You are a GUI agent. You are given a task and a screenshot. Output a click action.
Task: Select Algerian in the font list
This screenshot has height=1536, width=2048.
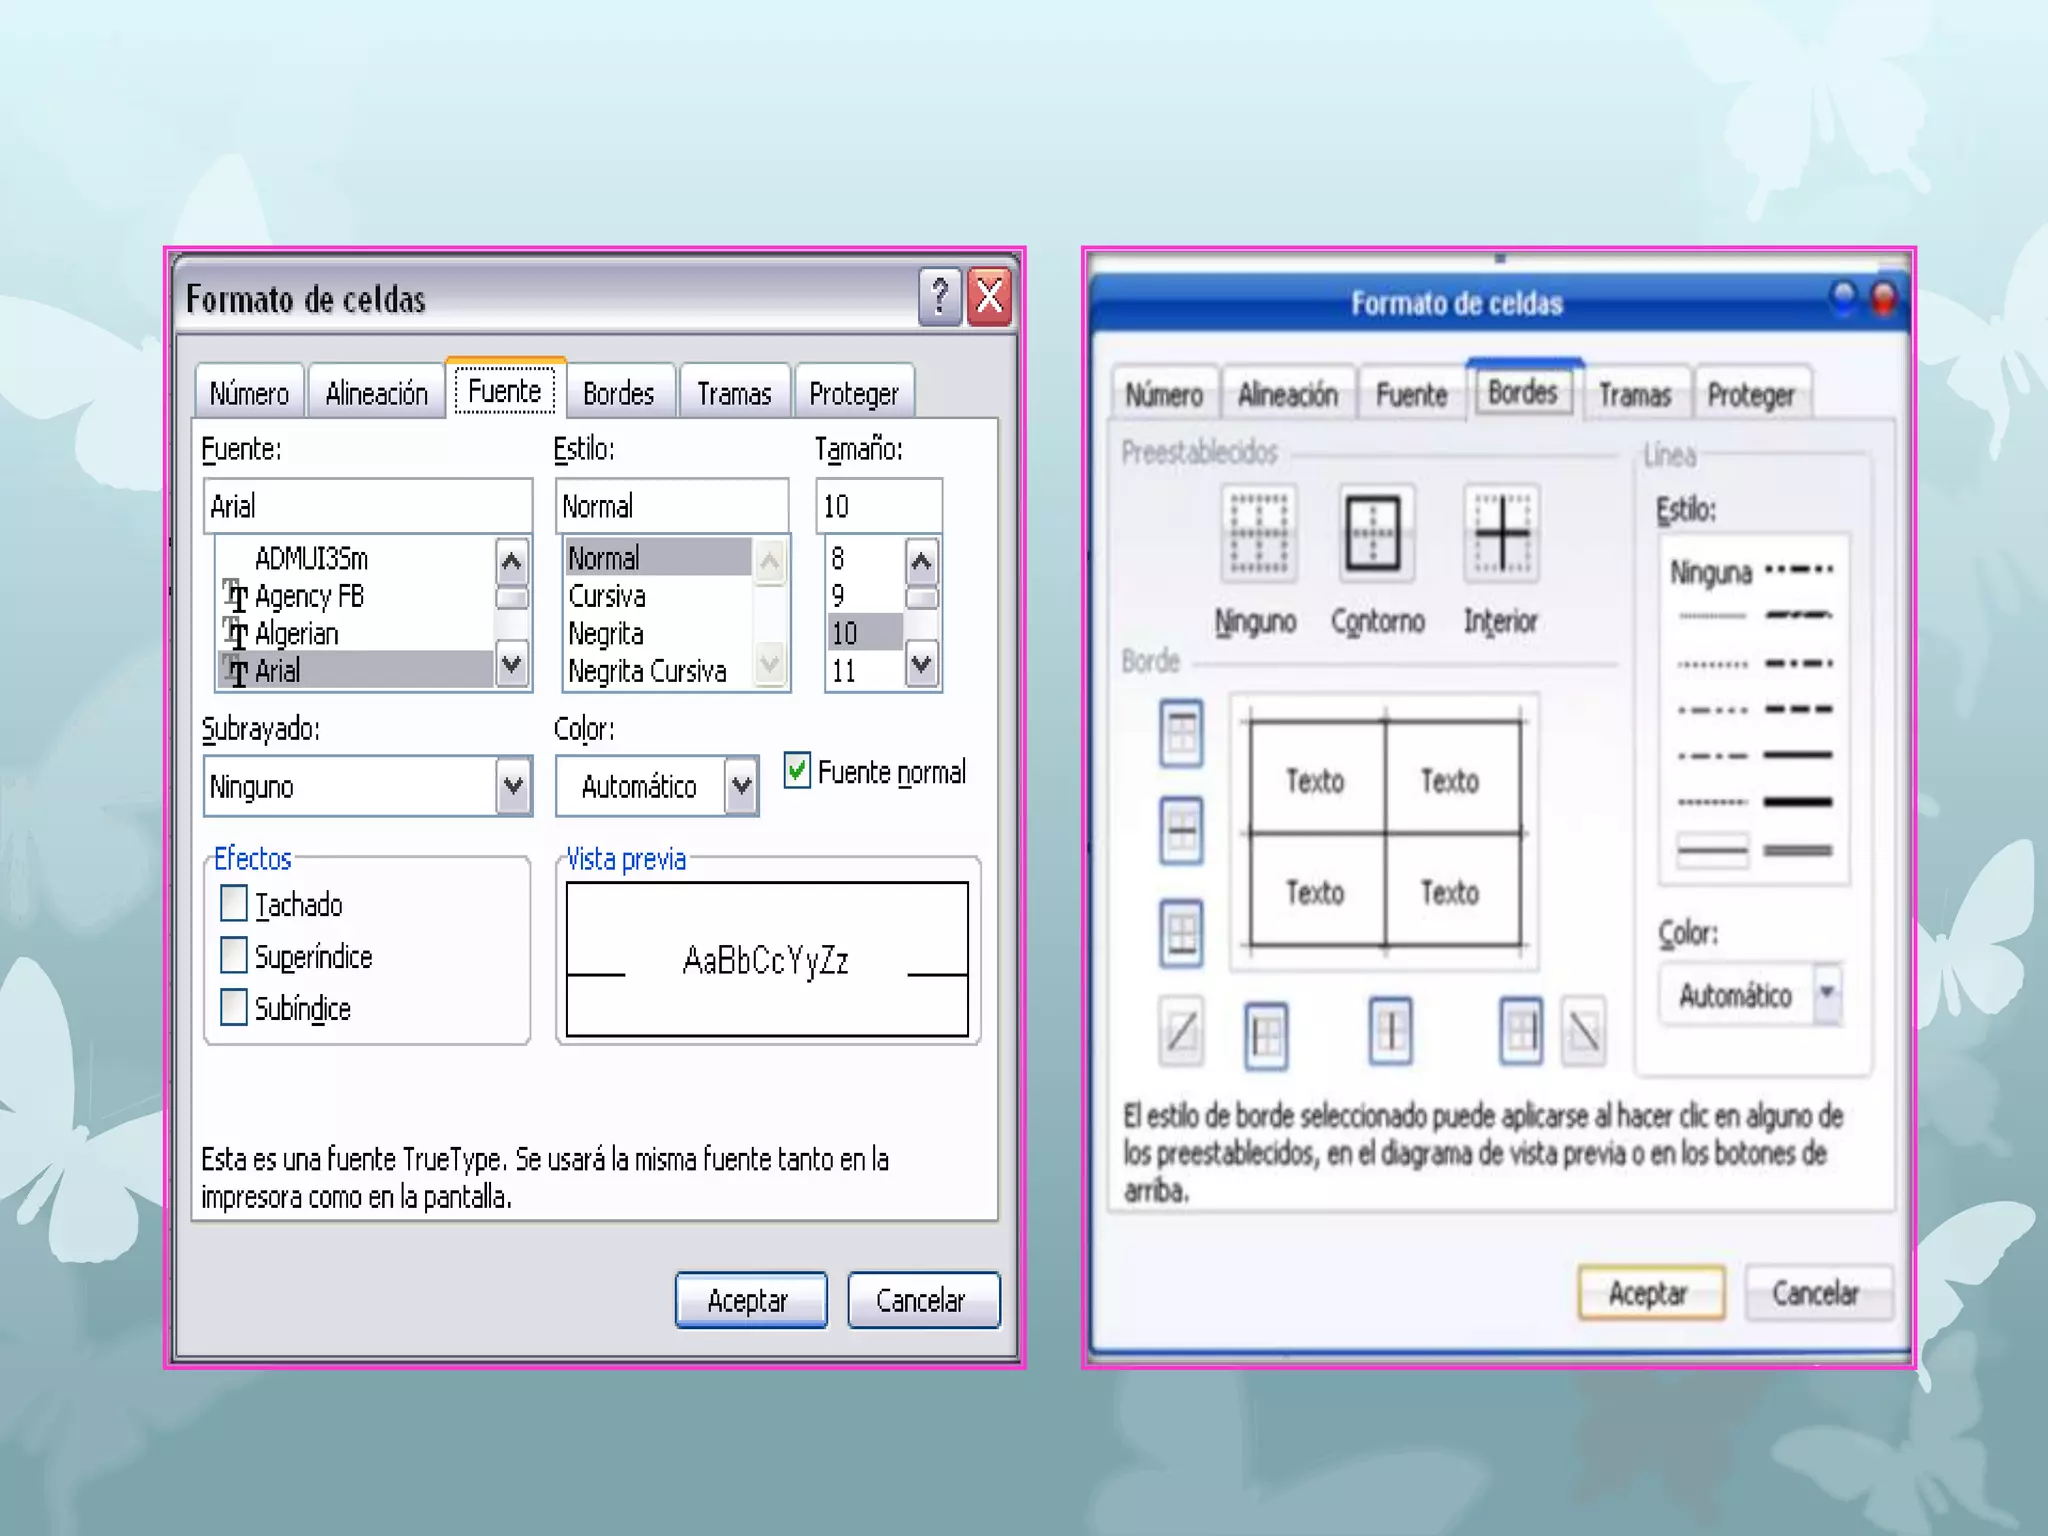tap(356, 633)
